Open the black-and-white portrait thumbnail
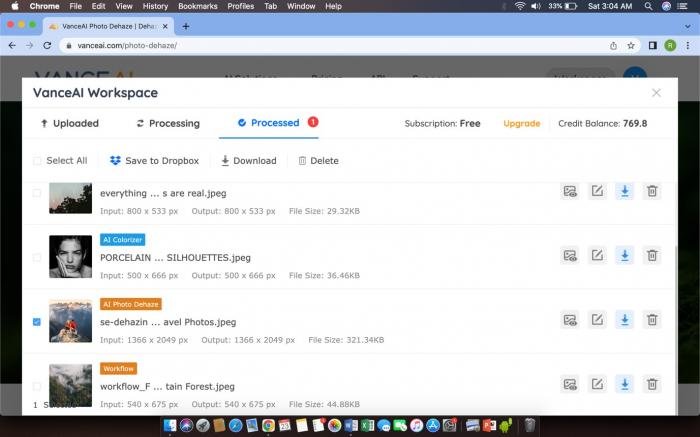This screenshot has width=700, height=437. [x=71, y=257]
